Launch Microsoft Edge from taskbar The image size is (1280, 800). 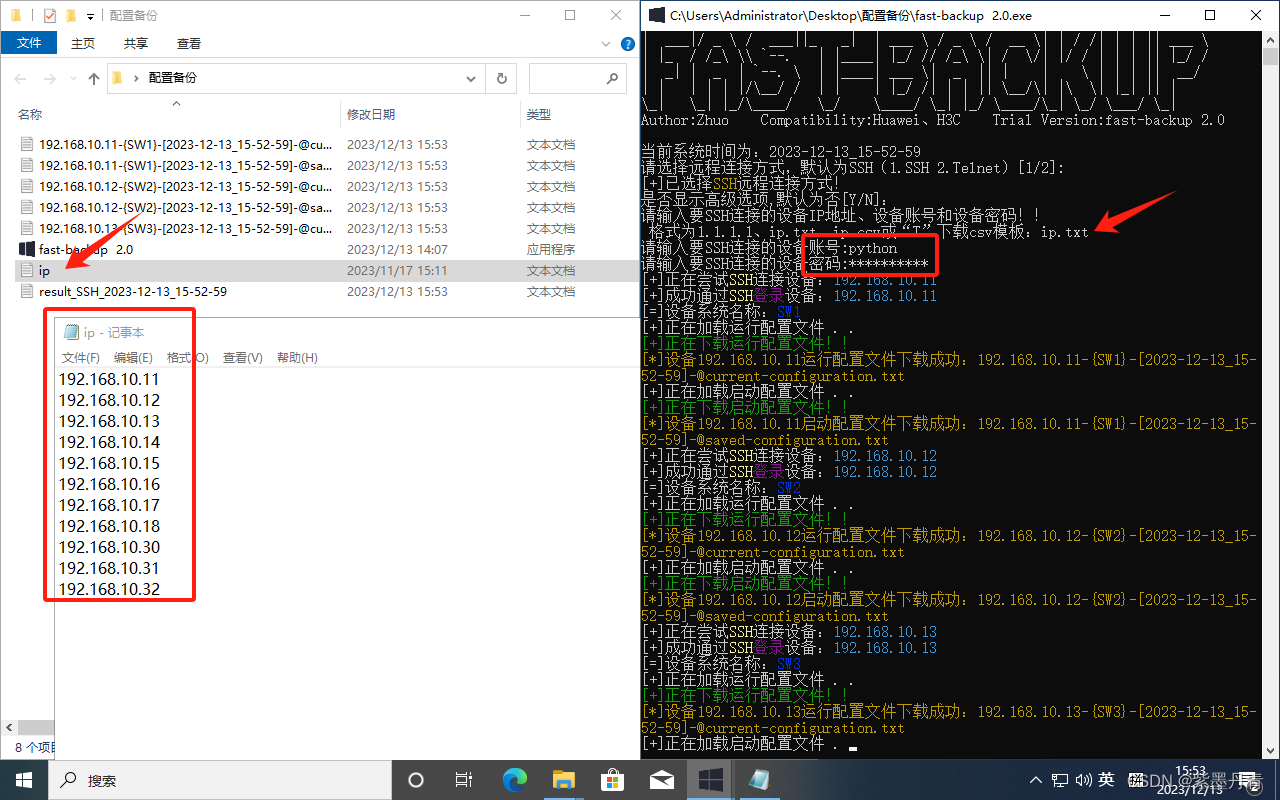[515, 780]
